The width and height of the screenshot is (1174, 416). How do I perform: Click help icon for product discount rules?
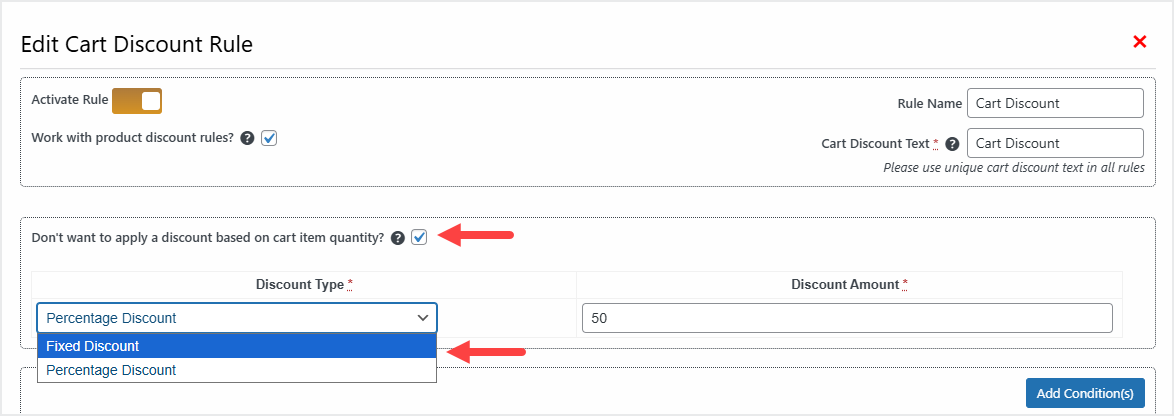tap(247, 138)
